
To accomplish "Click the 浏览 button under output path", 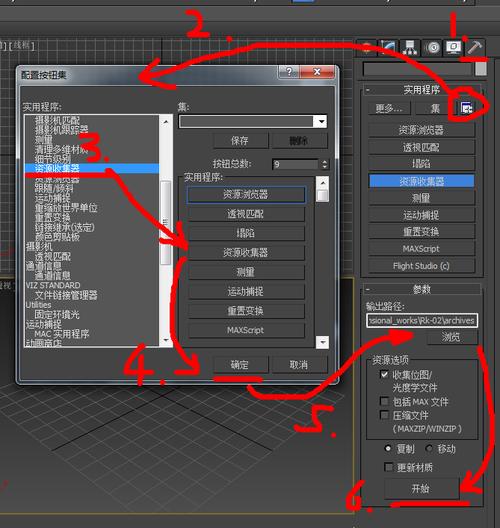I will tap(451, 337).
